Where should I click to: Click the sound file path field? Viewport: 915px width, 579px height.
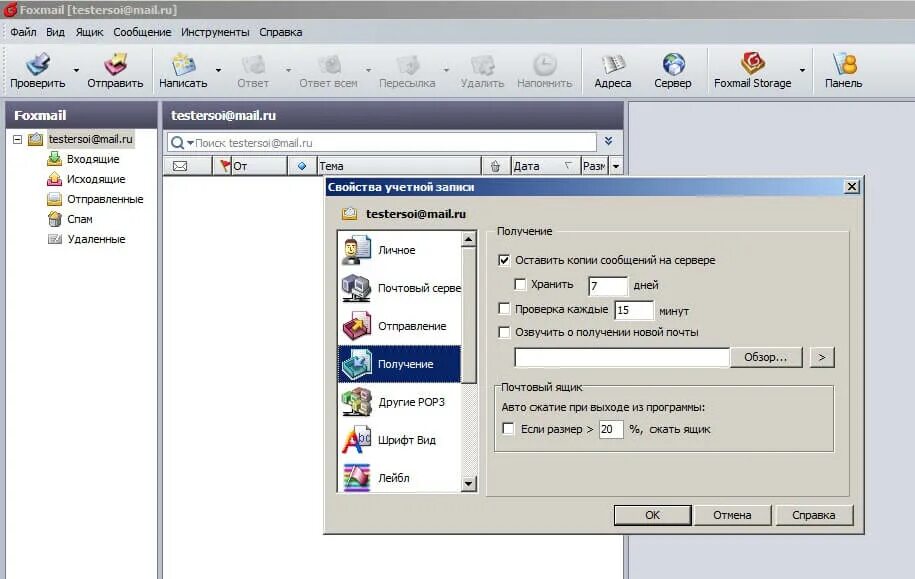(x=622, y=357)
